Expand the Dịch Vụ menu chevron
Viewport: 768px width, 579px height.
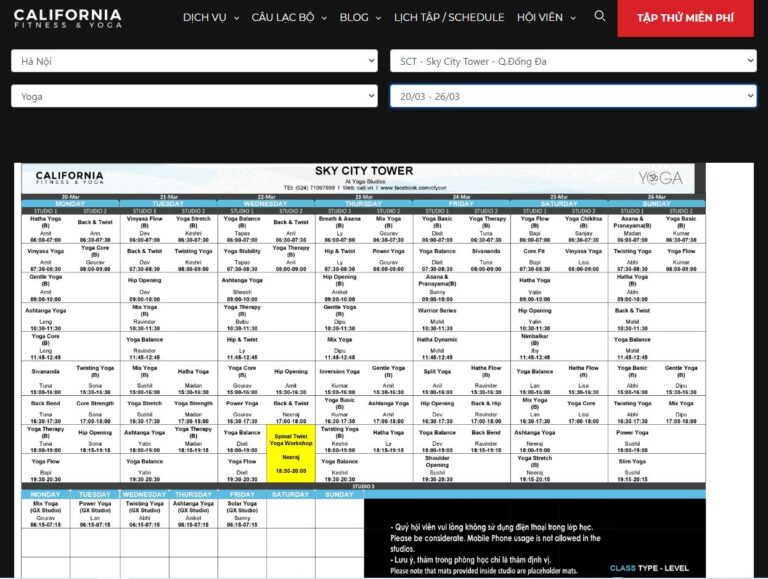[237, 18]
